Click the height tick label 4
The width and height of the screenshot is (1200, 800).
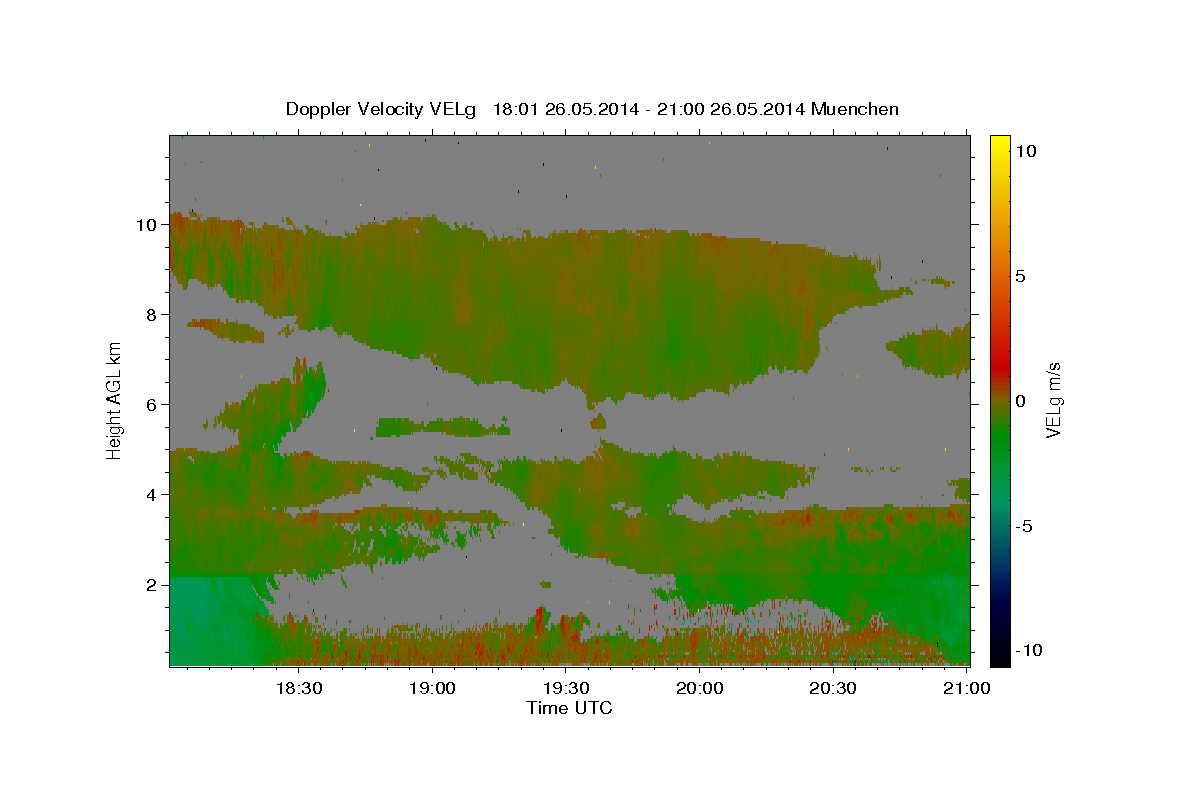tap(153, 495)
